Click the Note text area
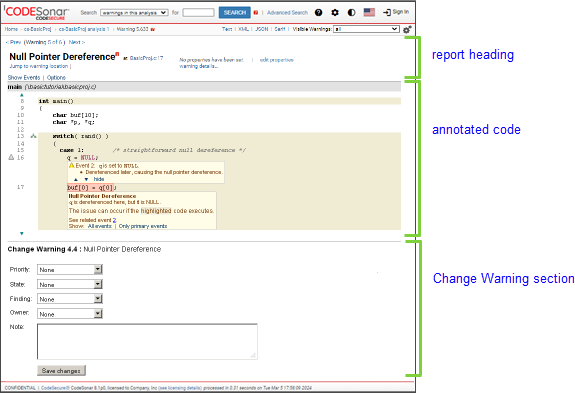The image size is (575, 393). [147, 341]
